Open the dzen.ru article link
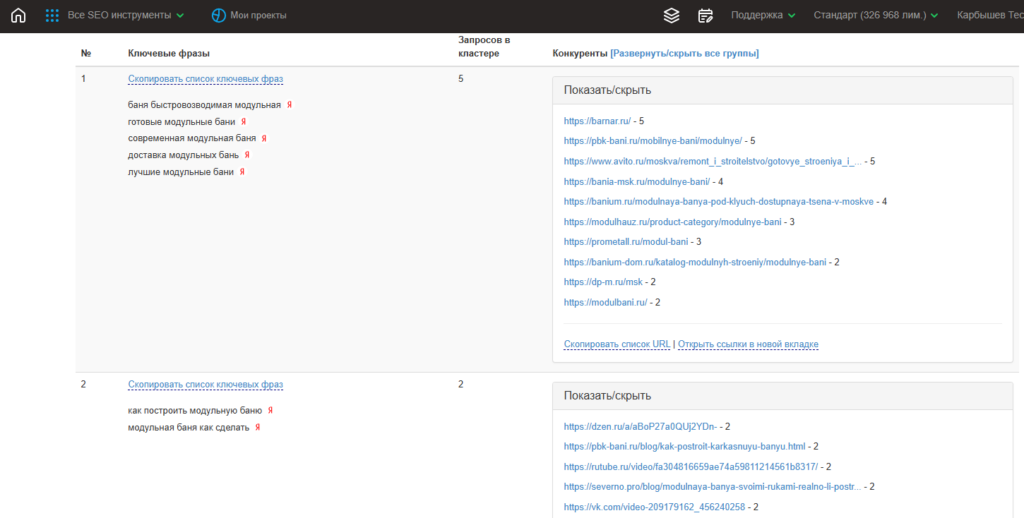The width and height of the screenshot is (1024, 518). 640,427
